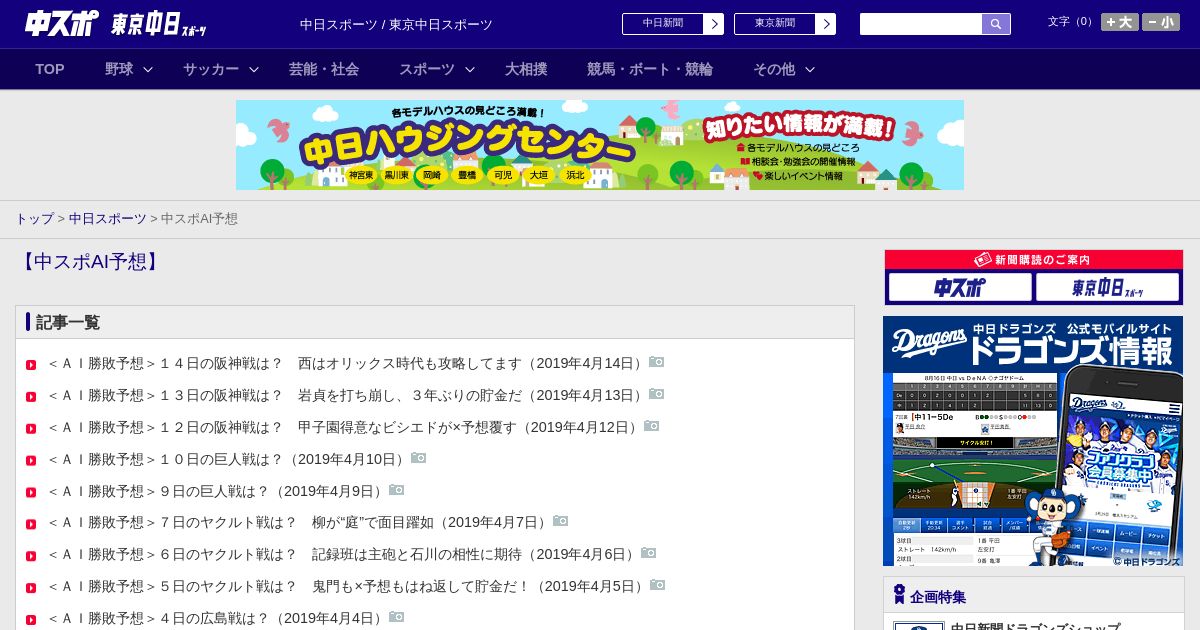Click the 企画特集 ribbon icon
Screen dimensions: 1200x630
point(899,595)
